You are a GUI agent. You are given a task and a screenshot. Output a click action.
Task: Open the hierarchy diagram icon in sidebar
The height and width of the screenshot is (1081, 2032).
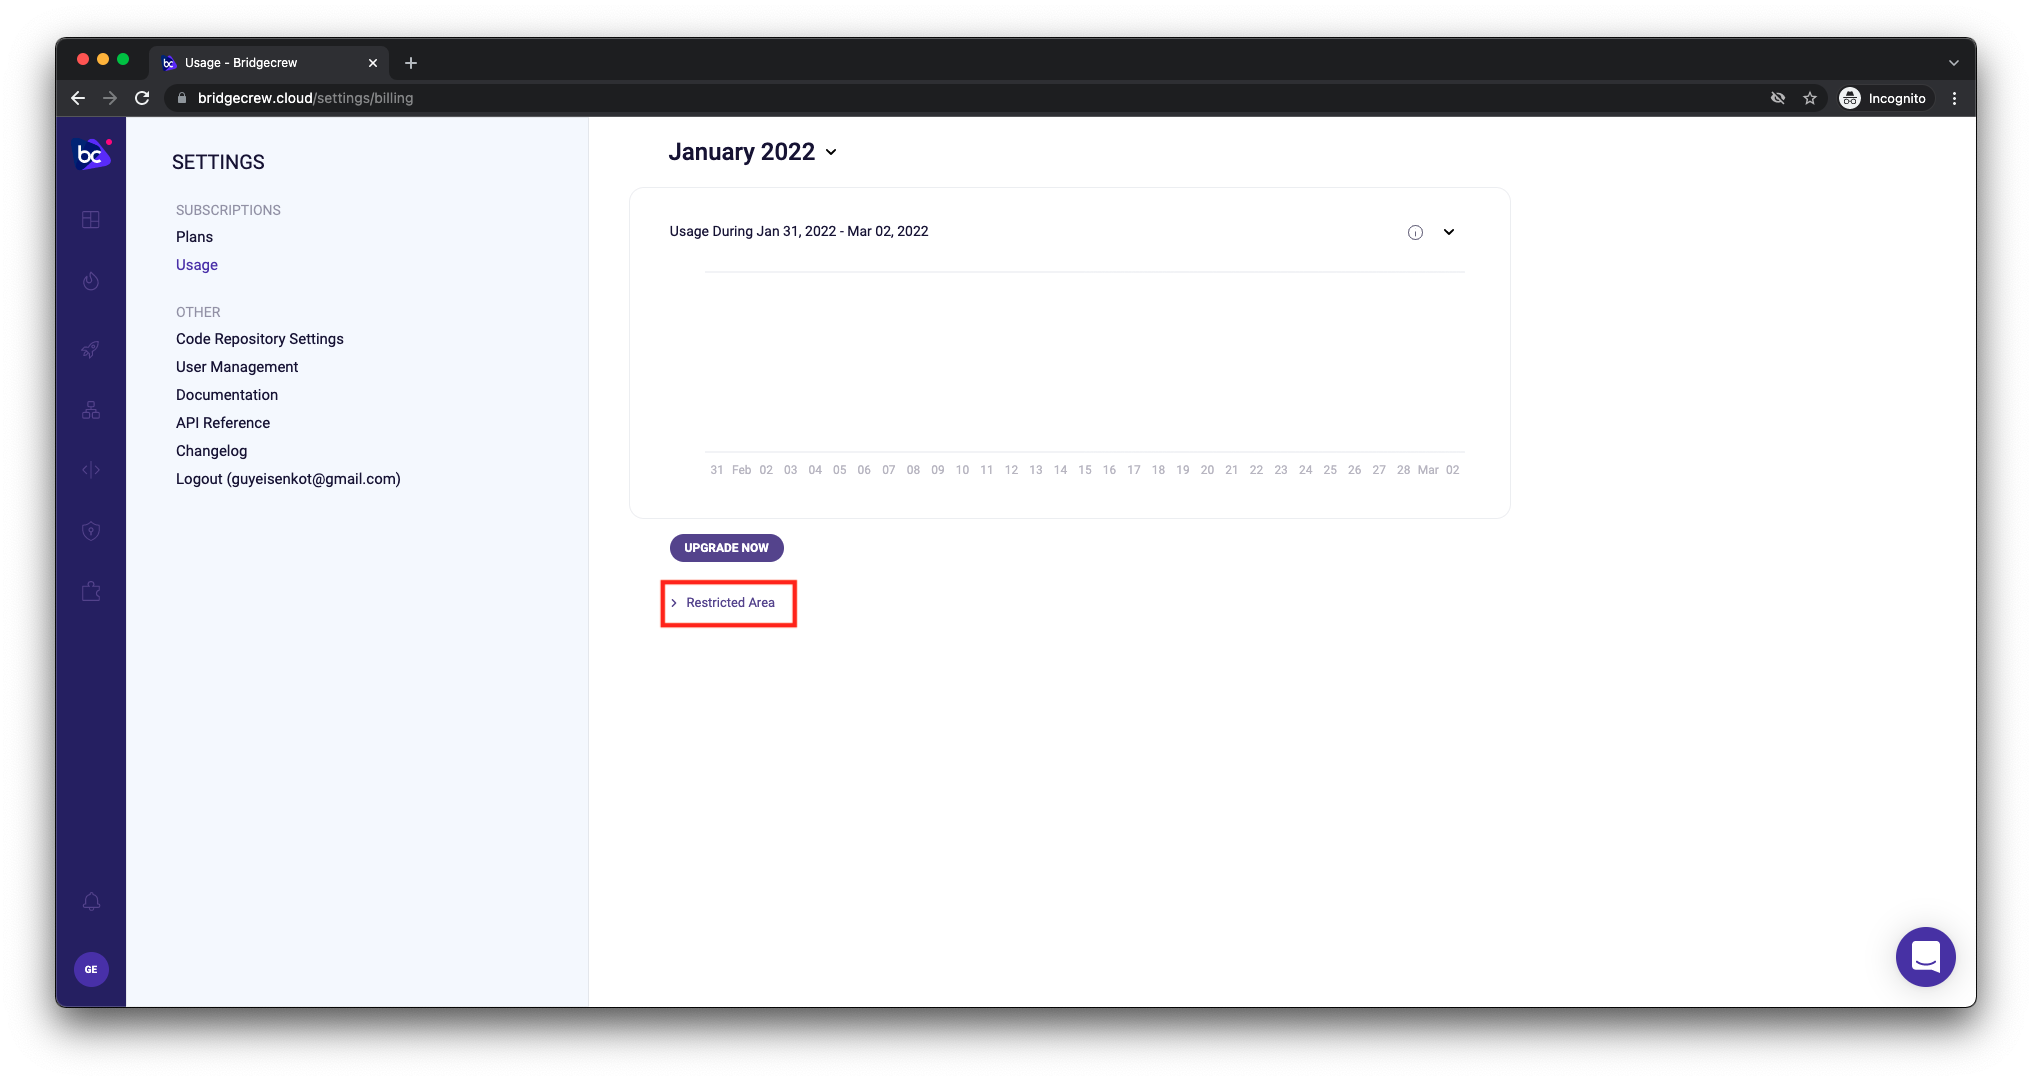(x=91, y=410)
